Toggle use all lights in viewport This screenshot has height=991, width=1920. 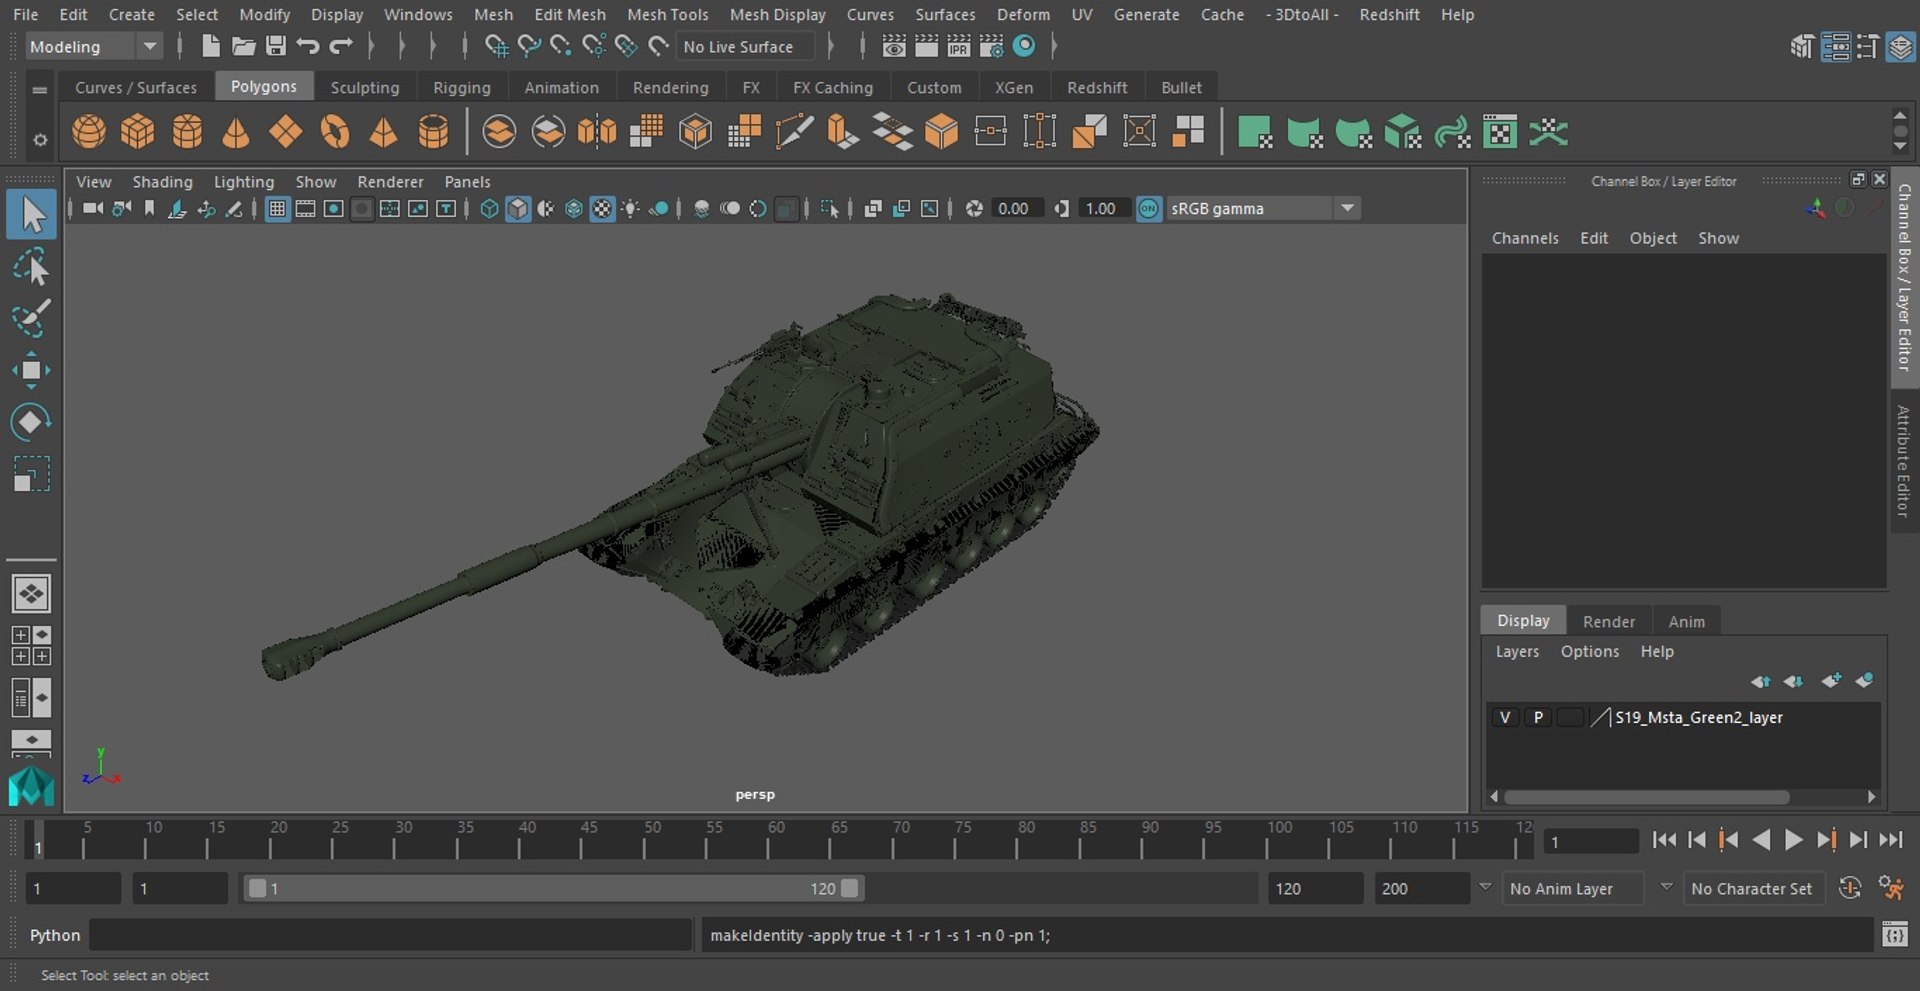tap(631, 209)
